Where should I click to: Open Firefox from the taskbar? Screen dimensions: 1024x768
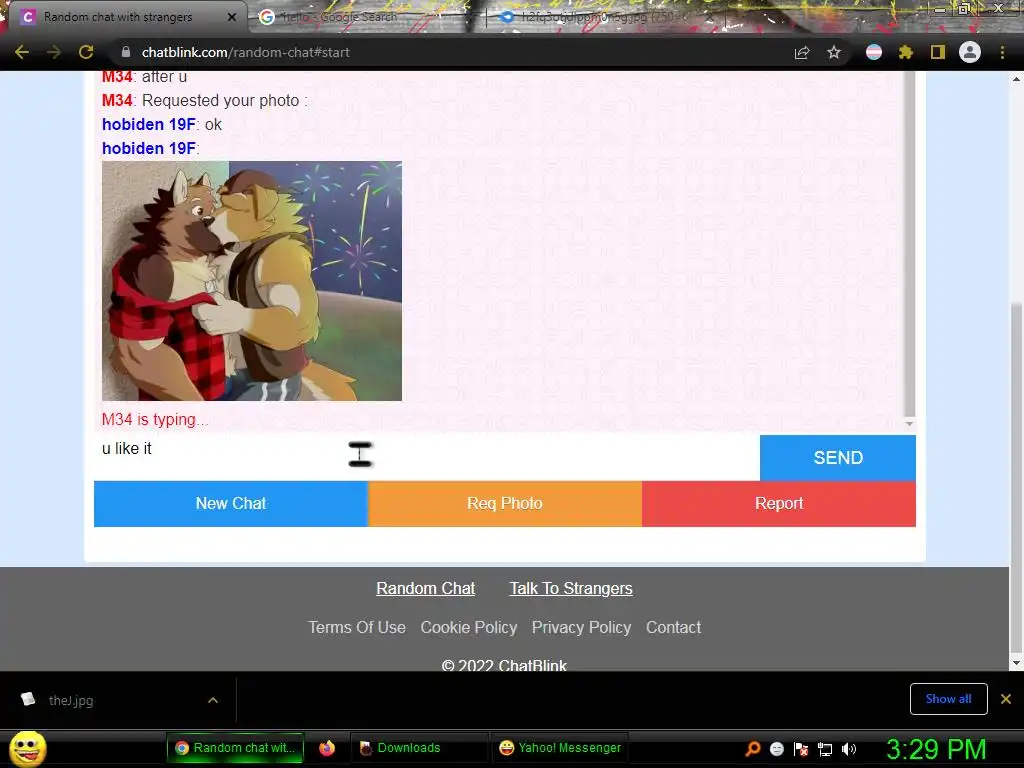pyautogui.click(x=327, y=748)
